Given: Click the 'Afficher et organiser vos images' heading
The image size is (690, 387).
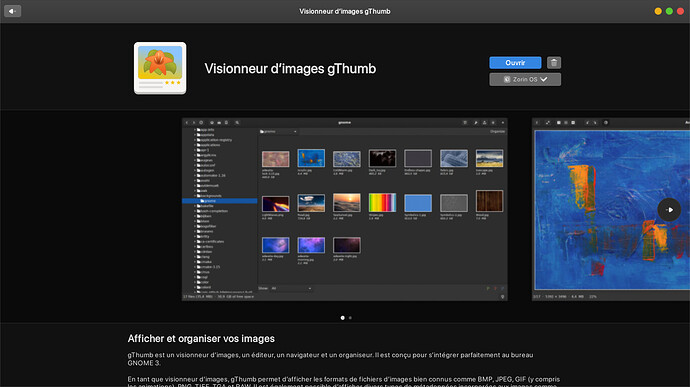Looking at the screenshot, I should click(201, 339).
